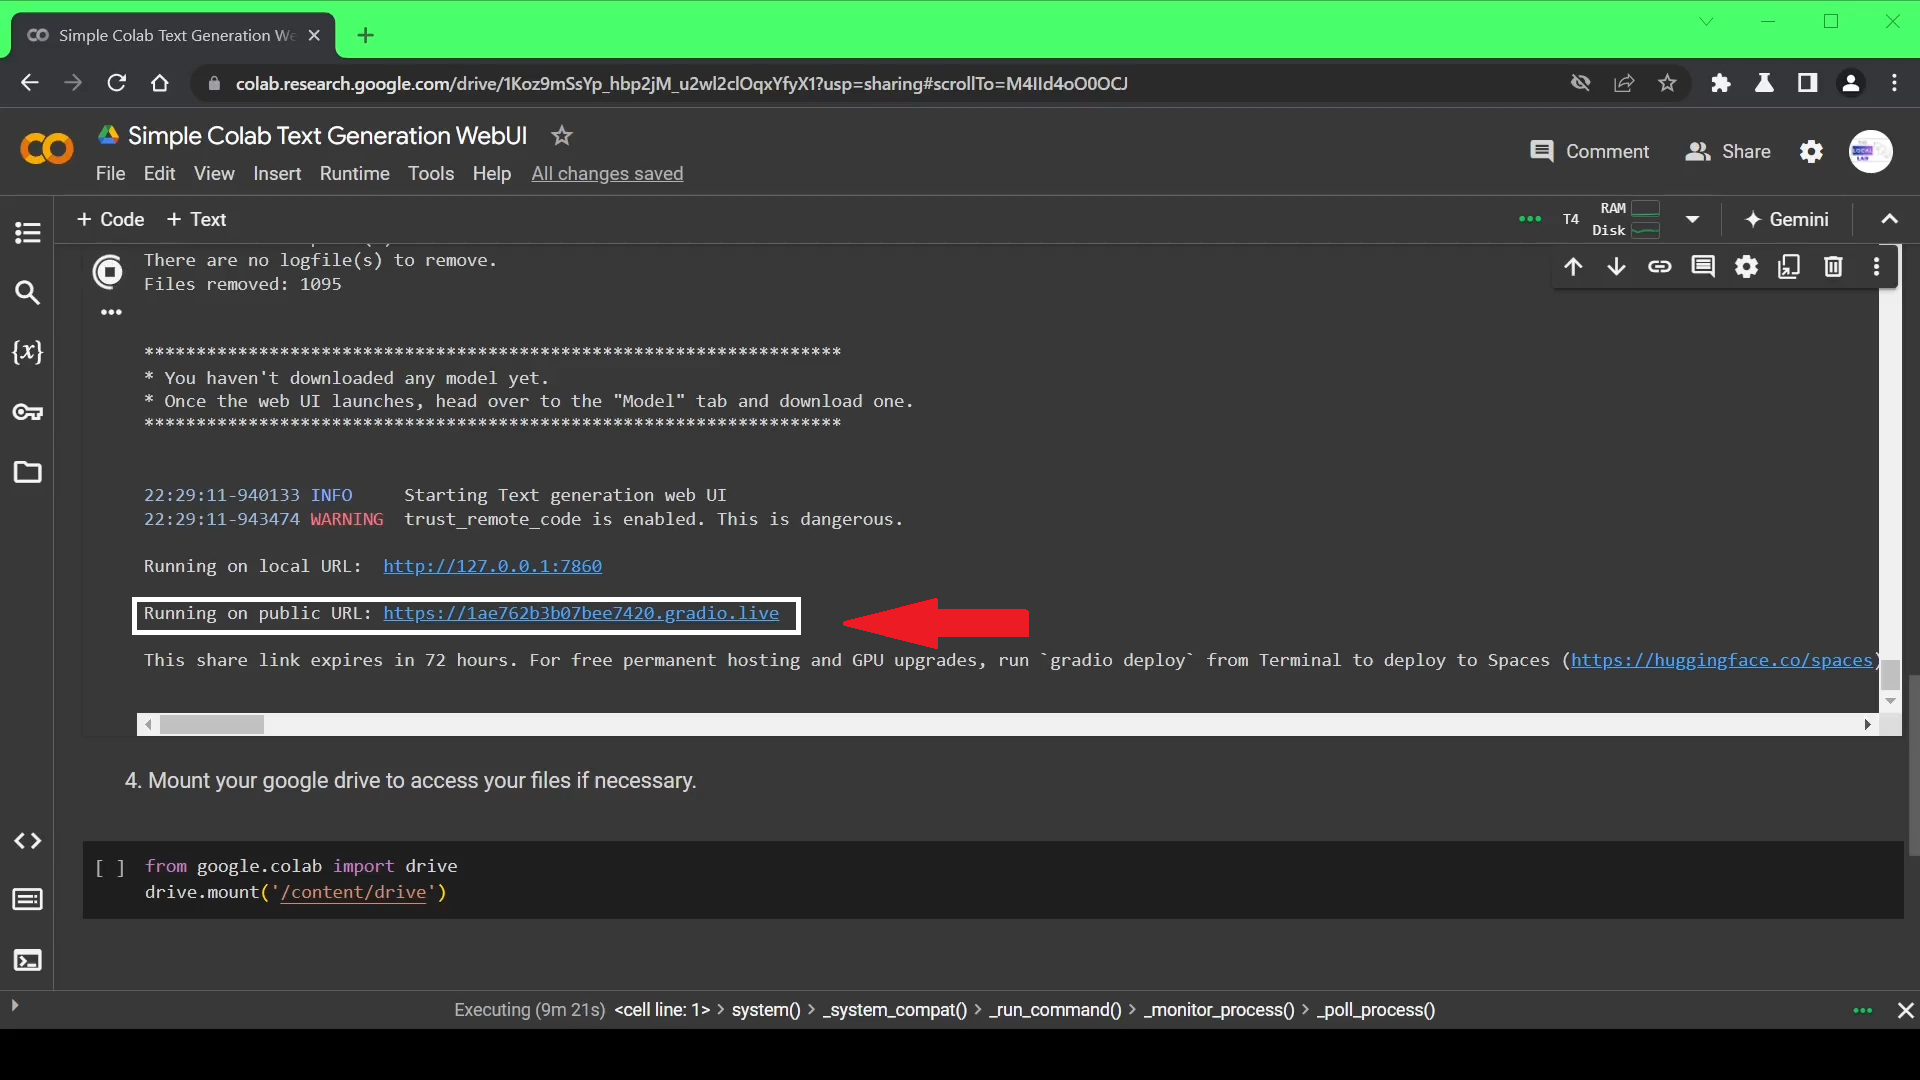
Task: Open the cell's three-dot more options menu
Action: (x=1876, y=267)
